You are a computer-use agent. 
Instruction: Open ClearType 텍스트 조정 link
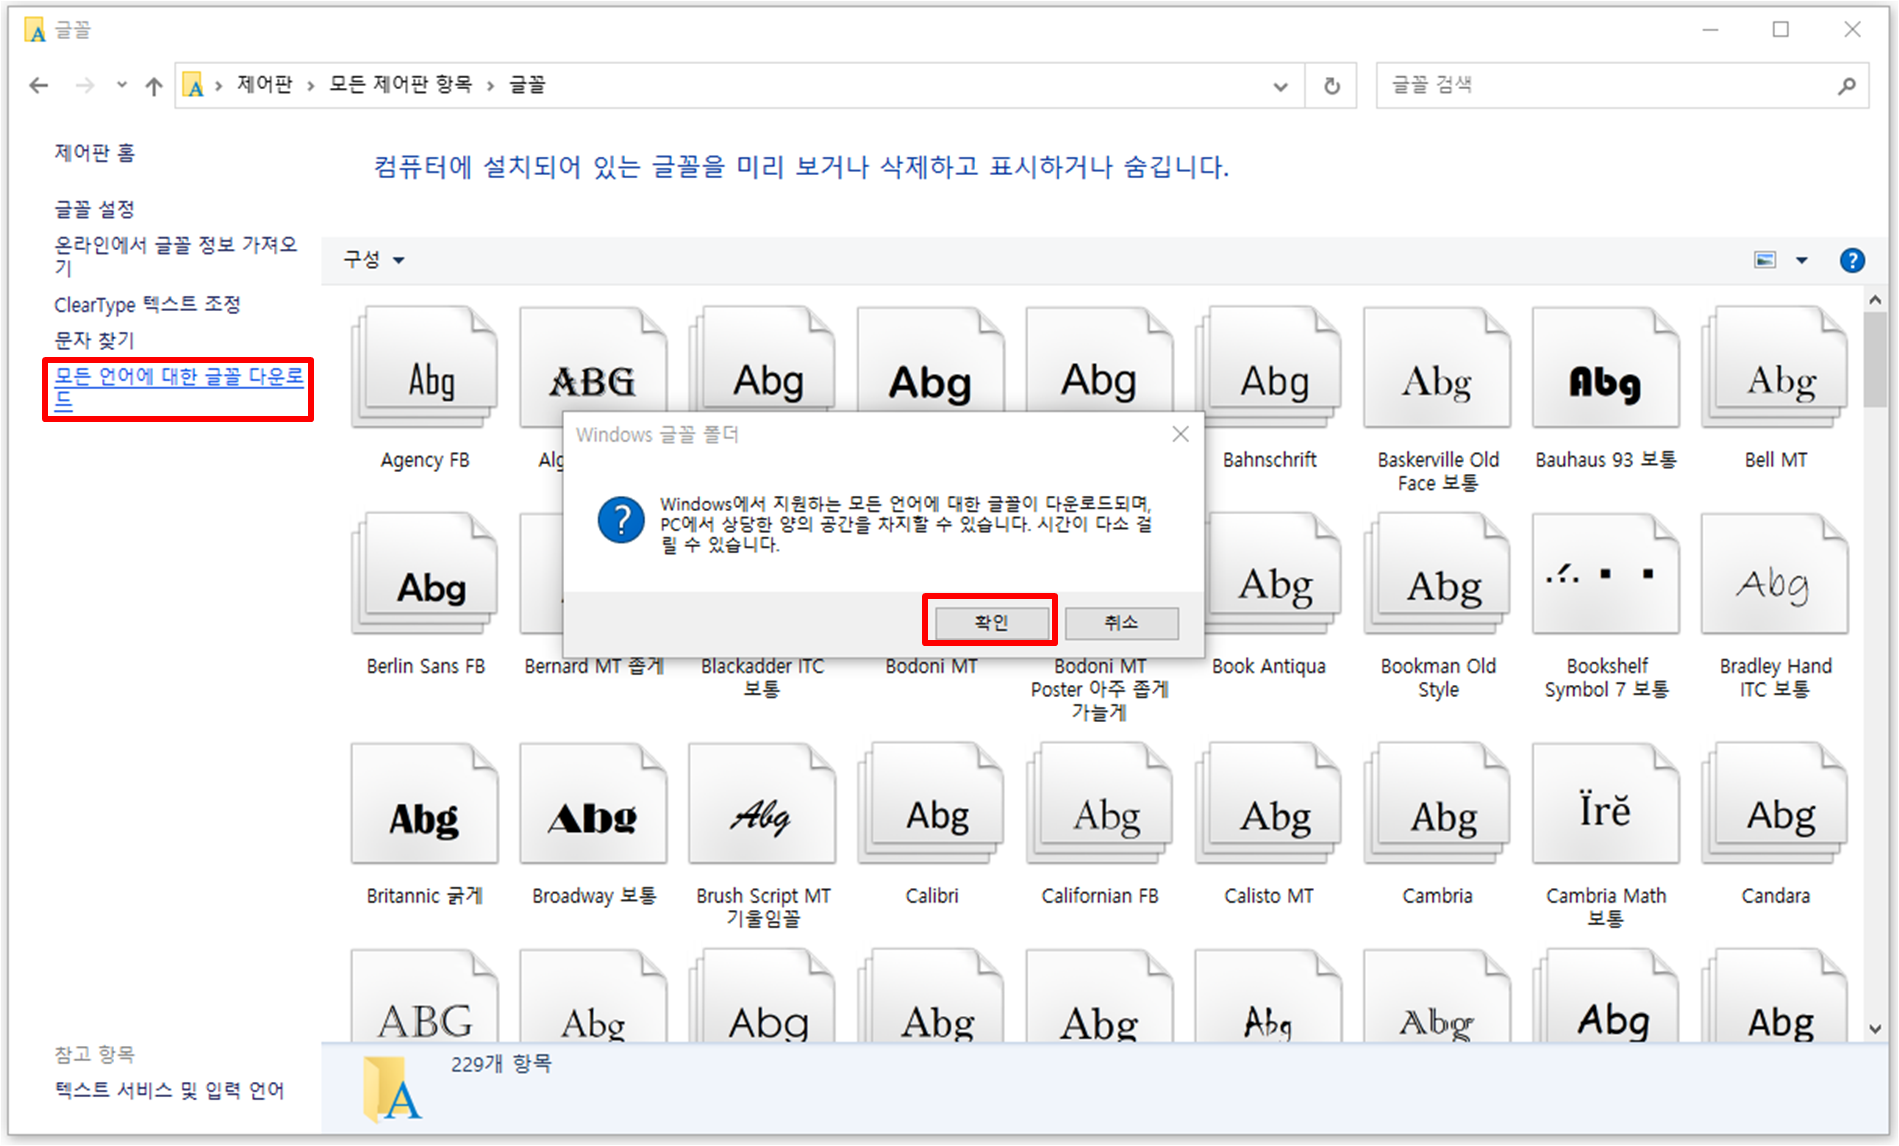tap(147, 304)
